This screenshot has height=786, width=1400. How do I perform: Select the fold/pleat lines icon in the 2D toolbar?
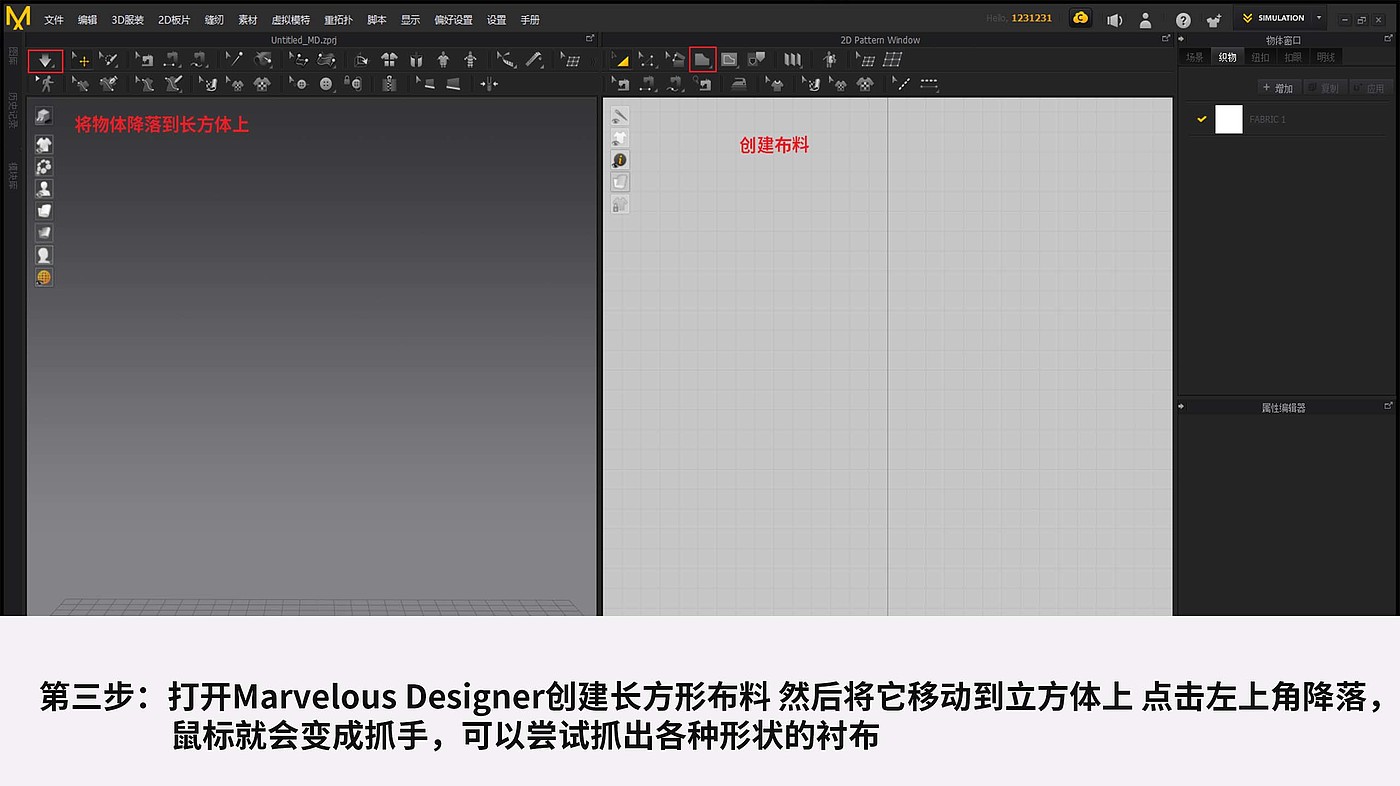click(x=793, y=60)
